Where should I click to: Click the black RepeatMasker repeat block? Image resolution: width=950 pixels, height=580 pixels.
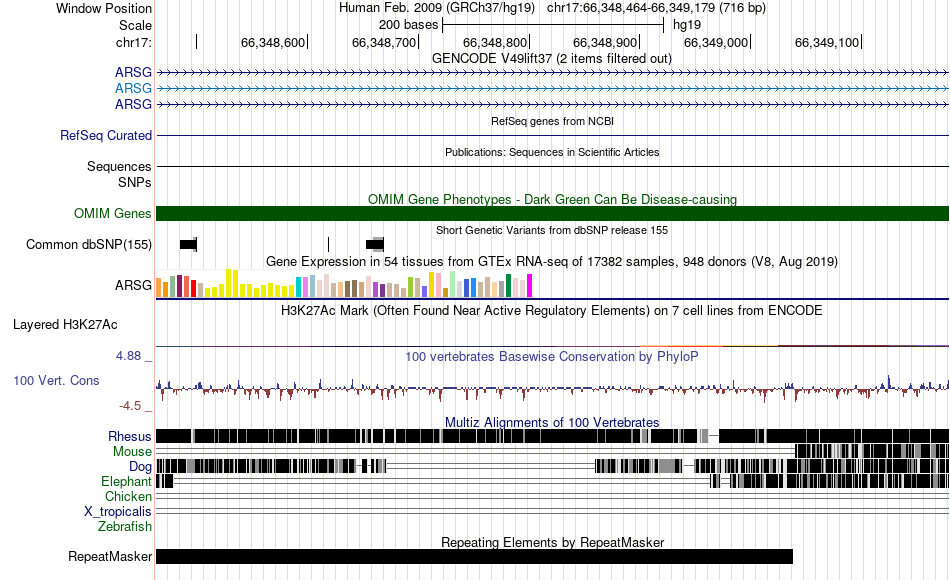tap(474, 556)
